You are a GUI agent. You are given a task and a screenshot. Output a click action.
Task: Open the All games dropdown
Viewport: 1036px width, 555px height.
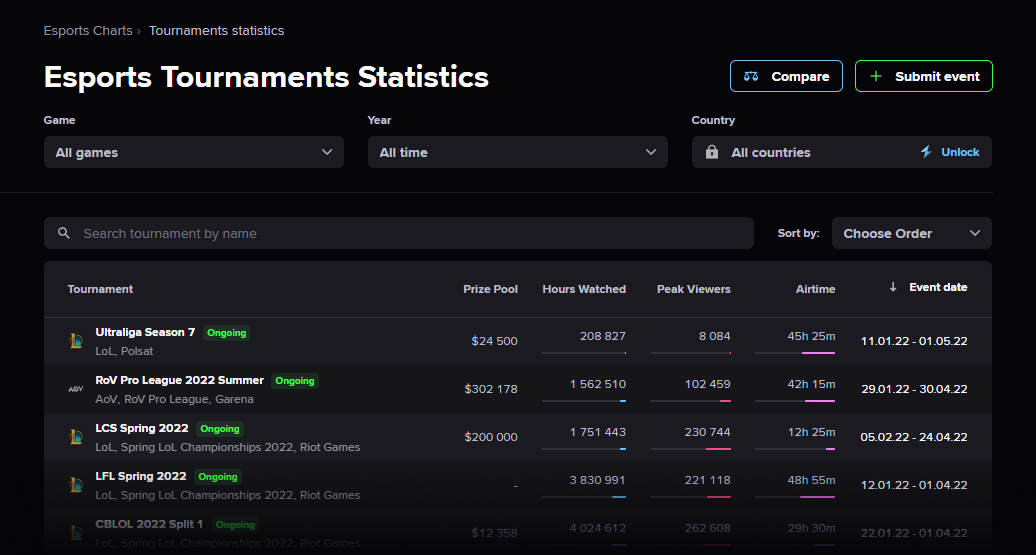pyautogui.click(x=193, y=152)
